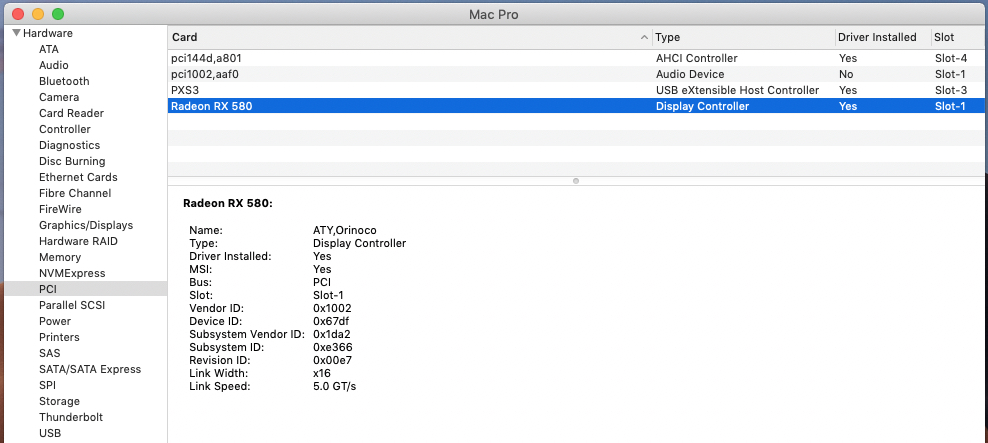Click the ATY,Orinoco name value
The image size is (988, 443).
click(x=345, y=231)
